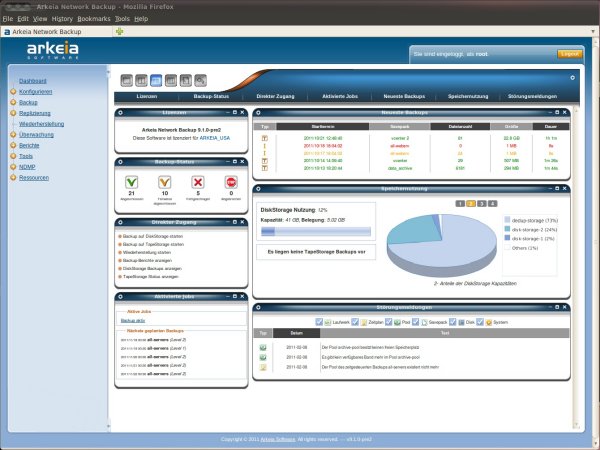Click the Backup-Status panel gear icon

(x=121, y=162)
